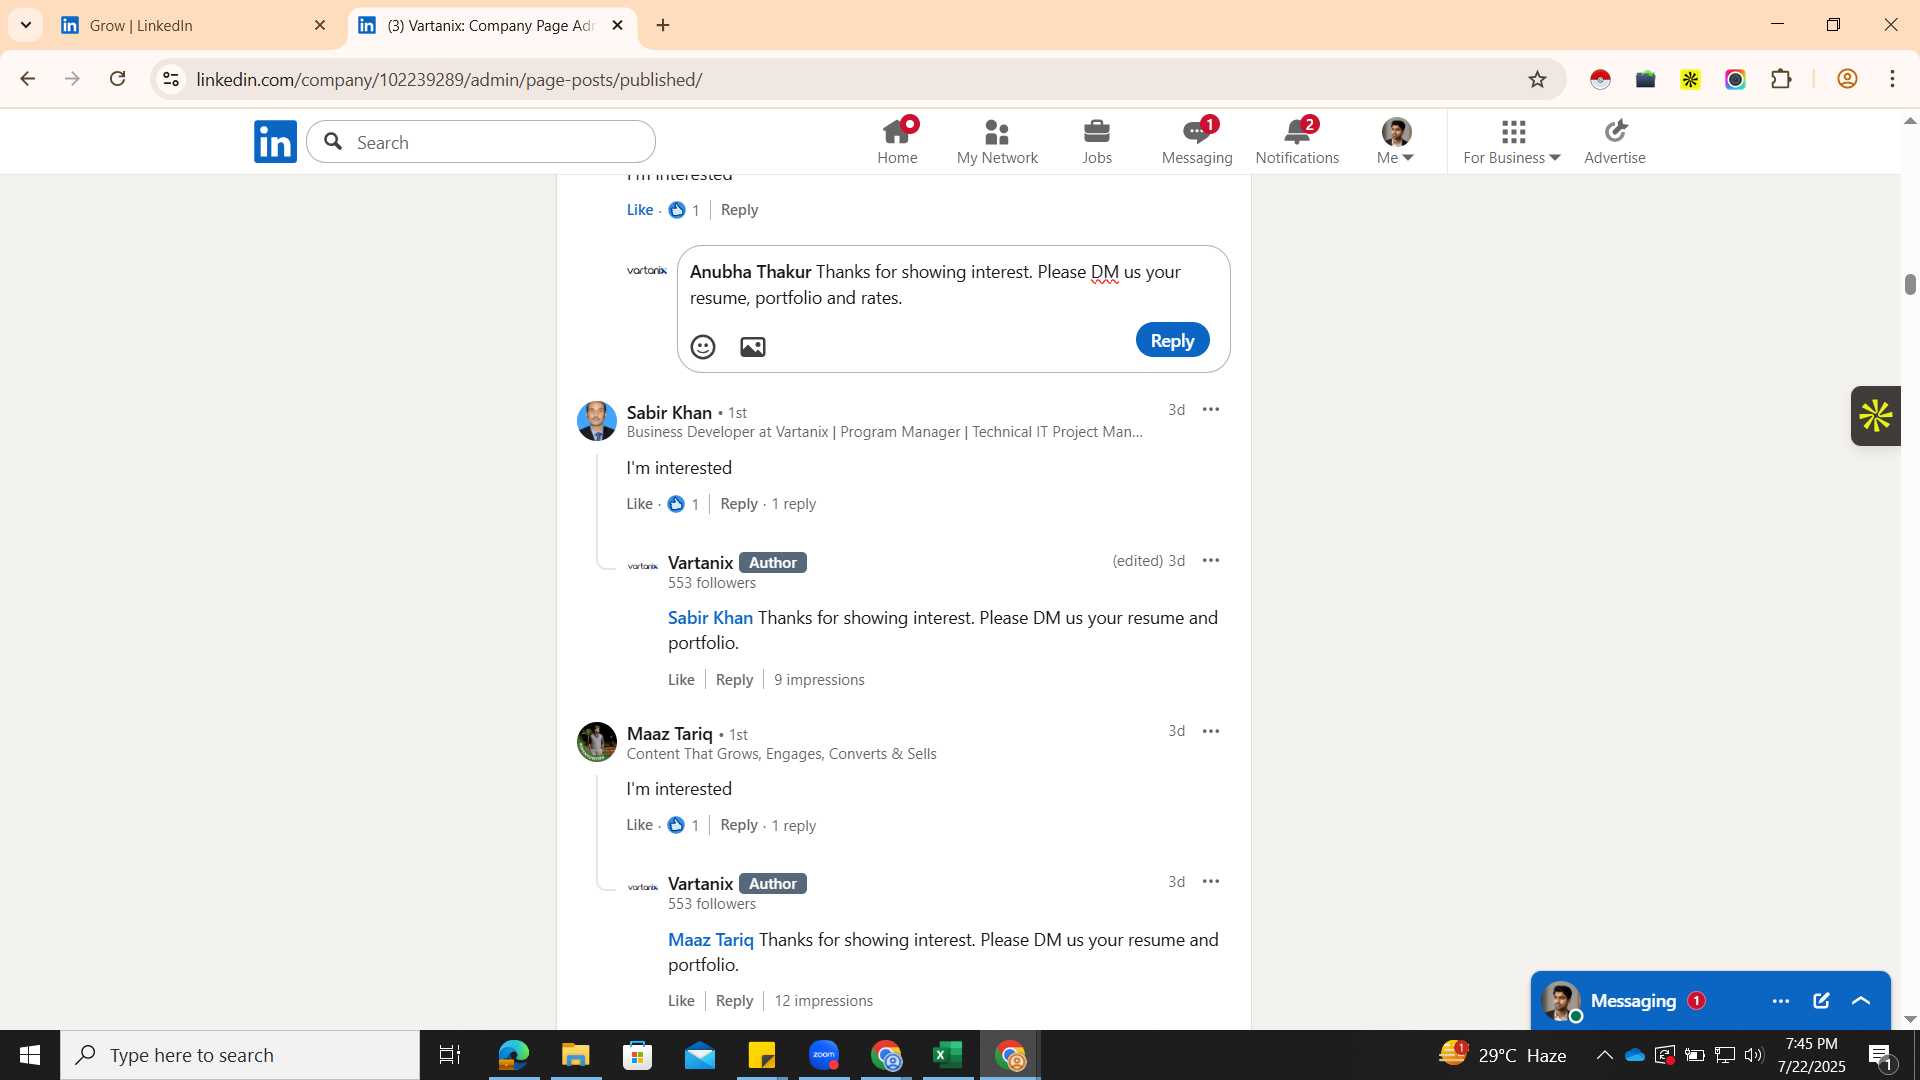Click the page vertical scrollbar thumb

click(x=1910, y=284)
